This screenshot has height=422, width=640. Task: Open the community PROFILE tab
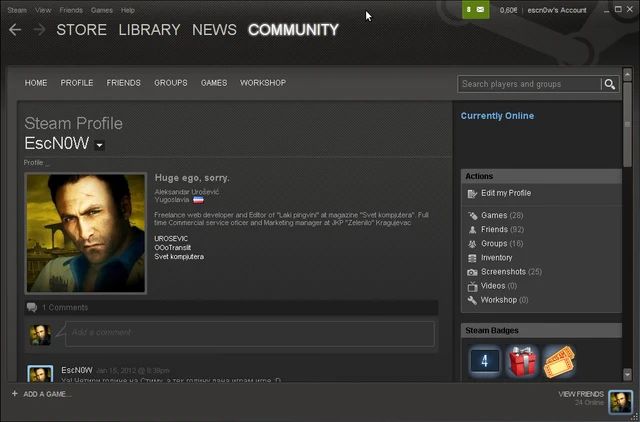(77, 83)
